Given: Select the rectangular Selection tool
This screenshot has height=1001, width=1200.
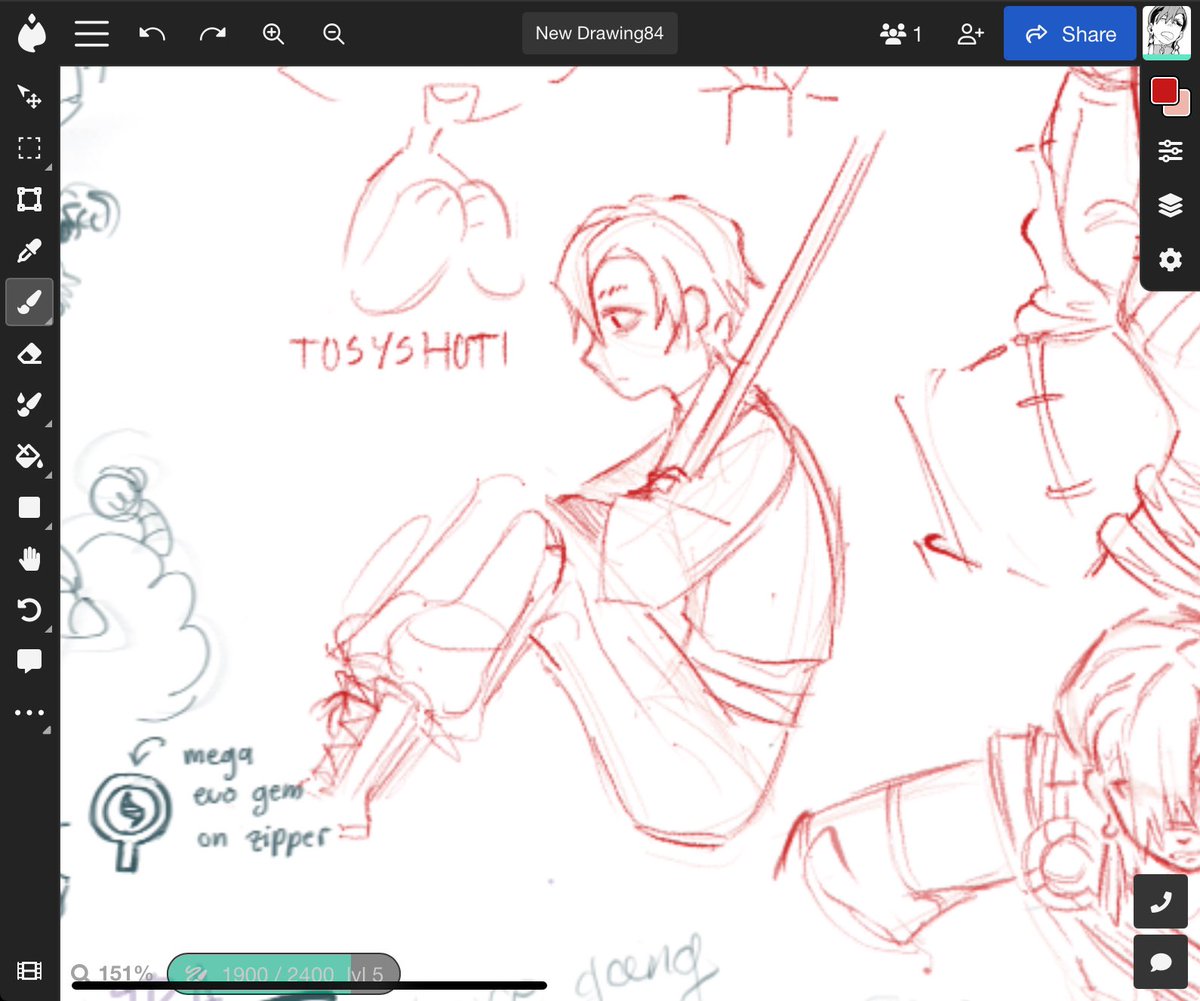Looking at the screenshot, I should (x=30, y=149).
